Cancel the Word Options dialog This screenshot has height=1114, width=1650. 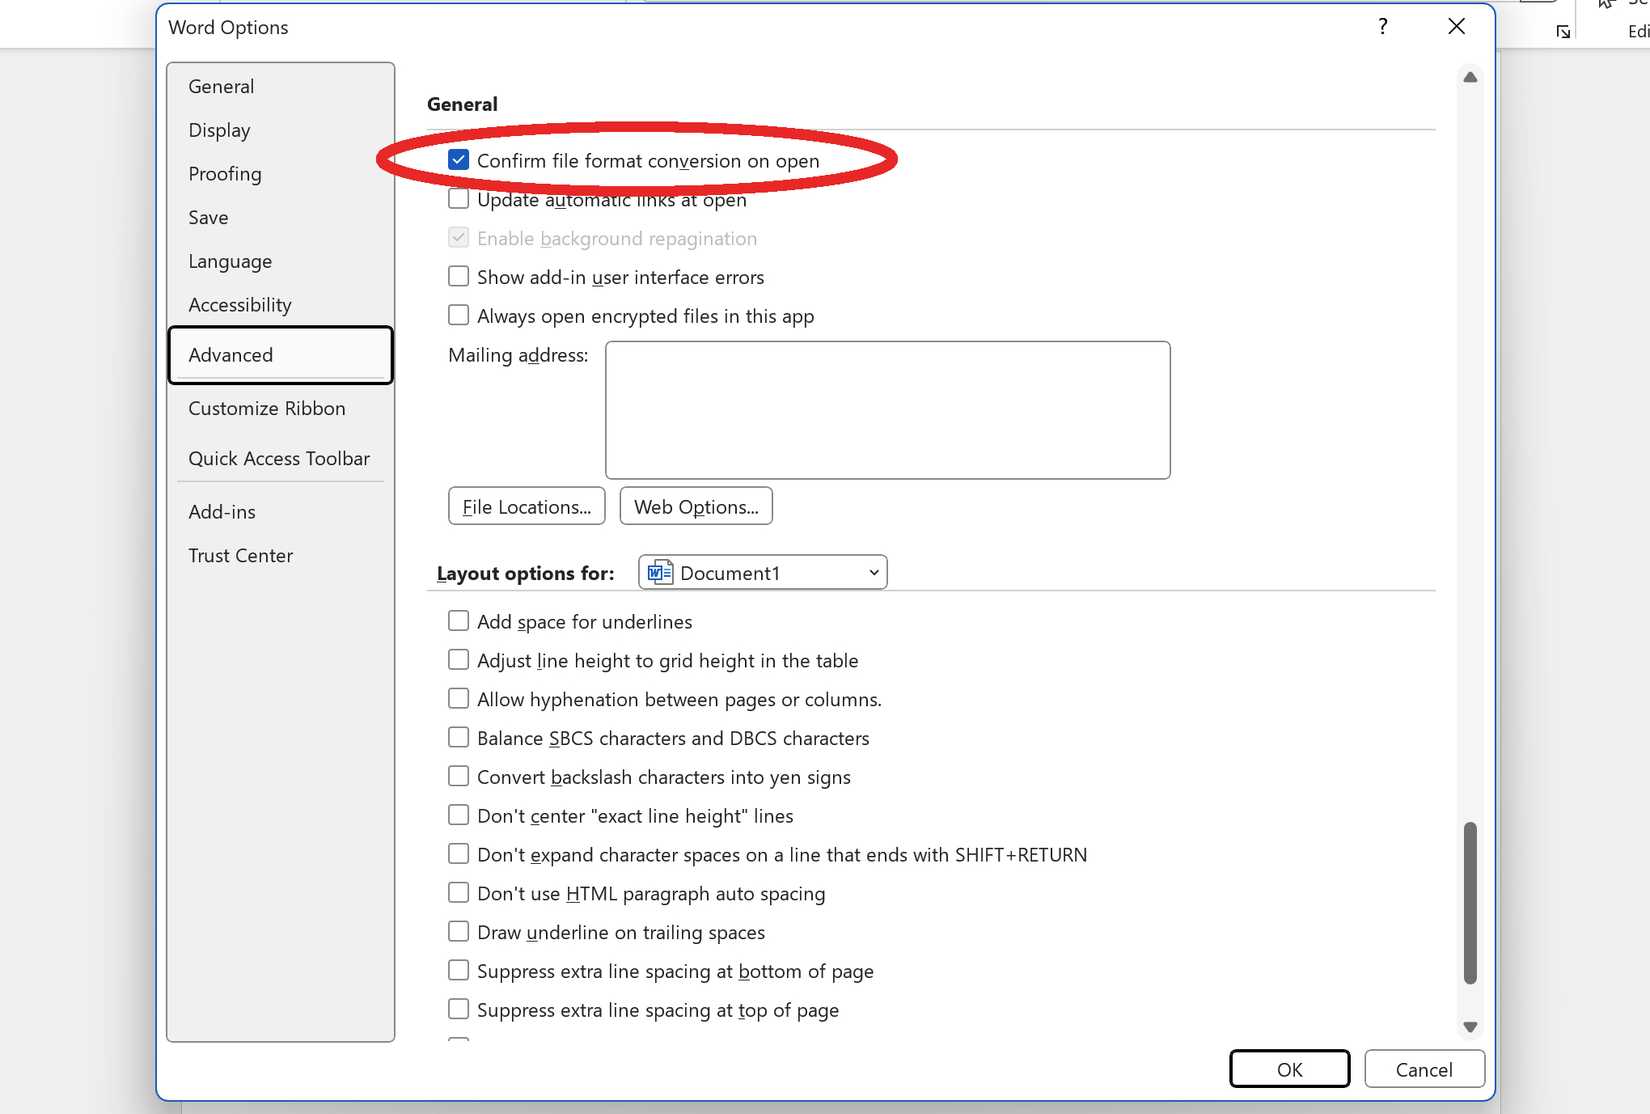pos(1424,1068)
